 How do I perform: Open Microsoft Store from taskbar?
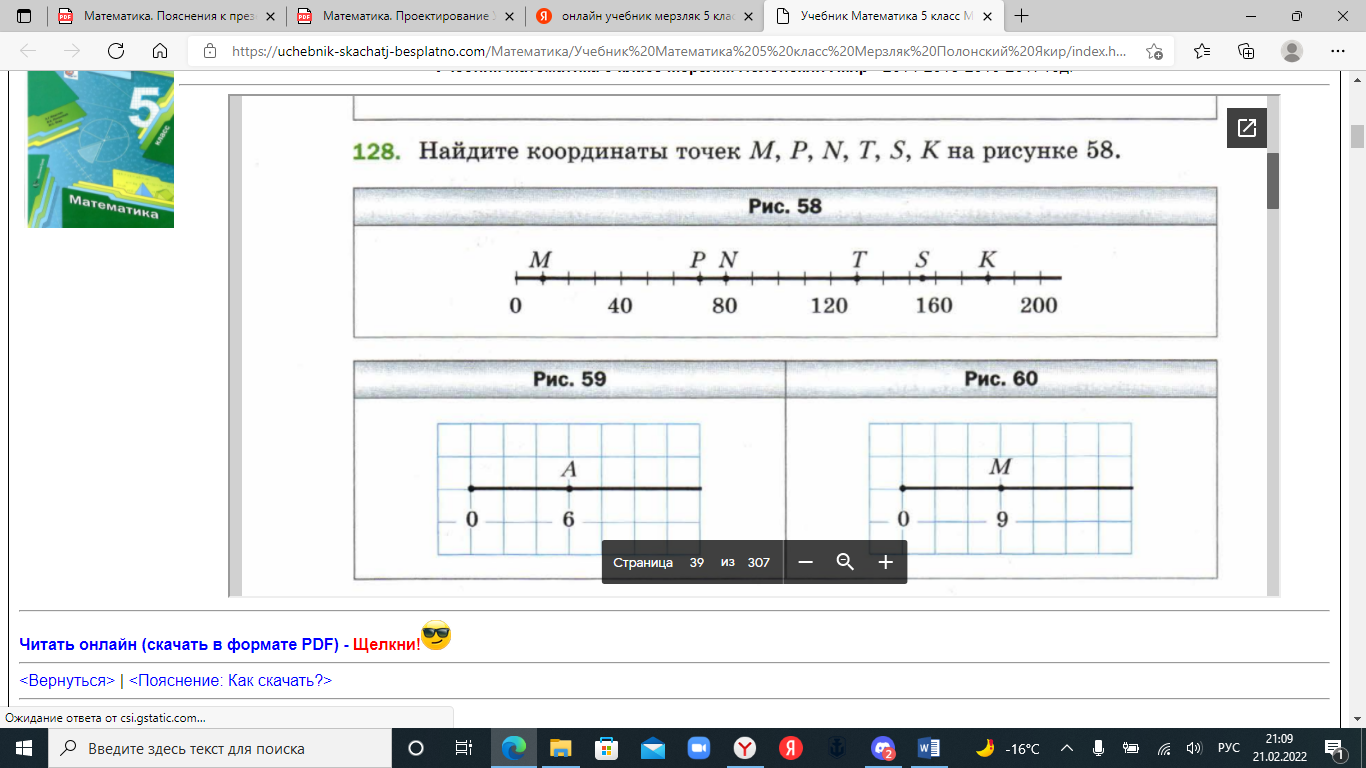pos(606,748)
